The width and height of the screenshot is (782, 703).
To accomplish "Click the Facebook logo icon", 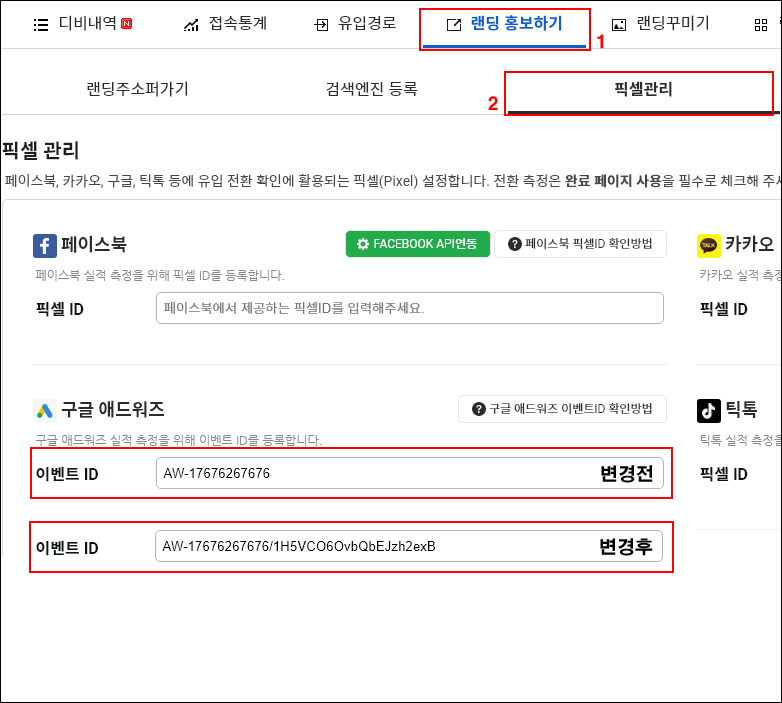I will click(45, 246).
